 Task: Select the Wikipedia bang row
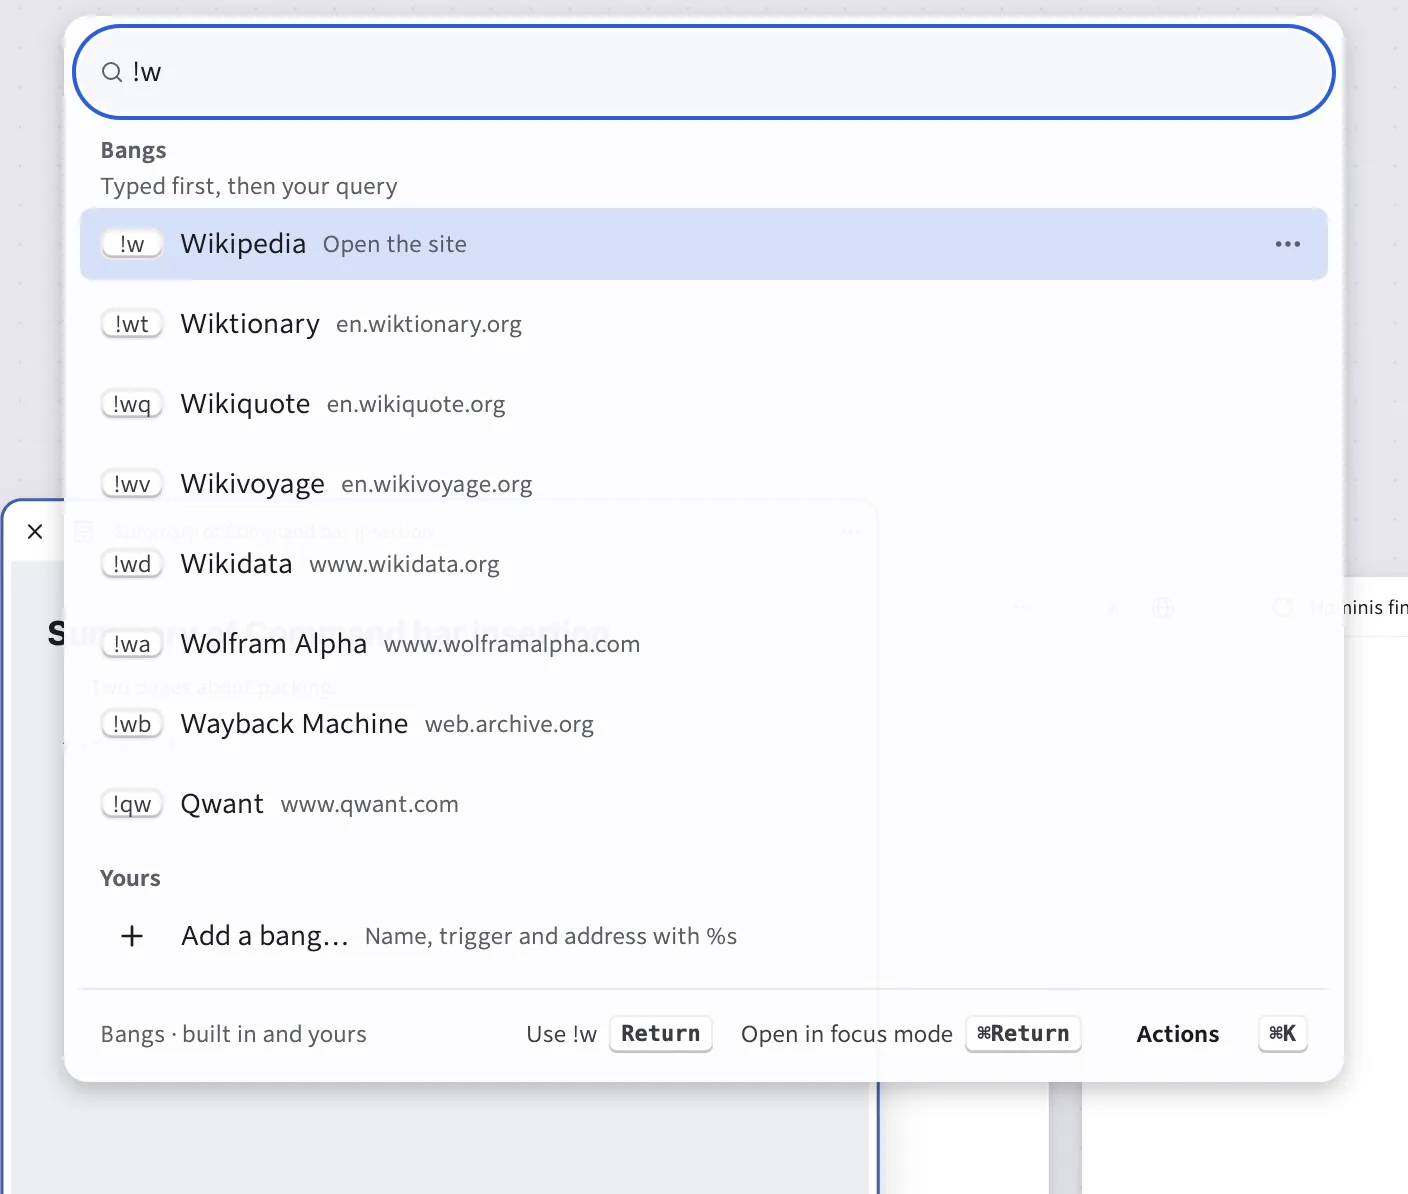(703, 244)
